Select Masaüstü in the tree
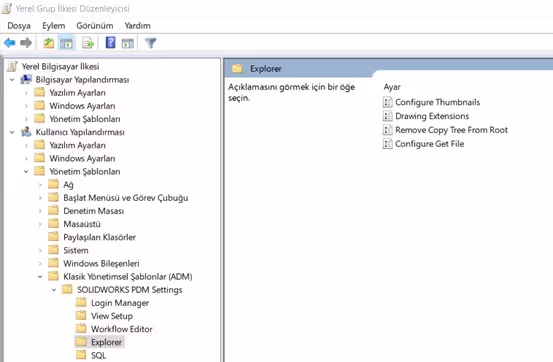Screen dimensions: 553x362 82,224
